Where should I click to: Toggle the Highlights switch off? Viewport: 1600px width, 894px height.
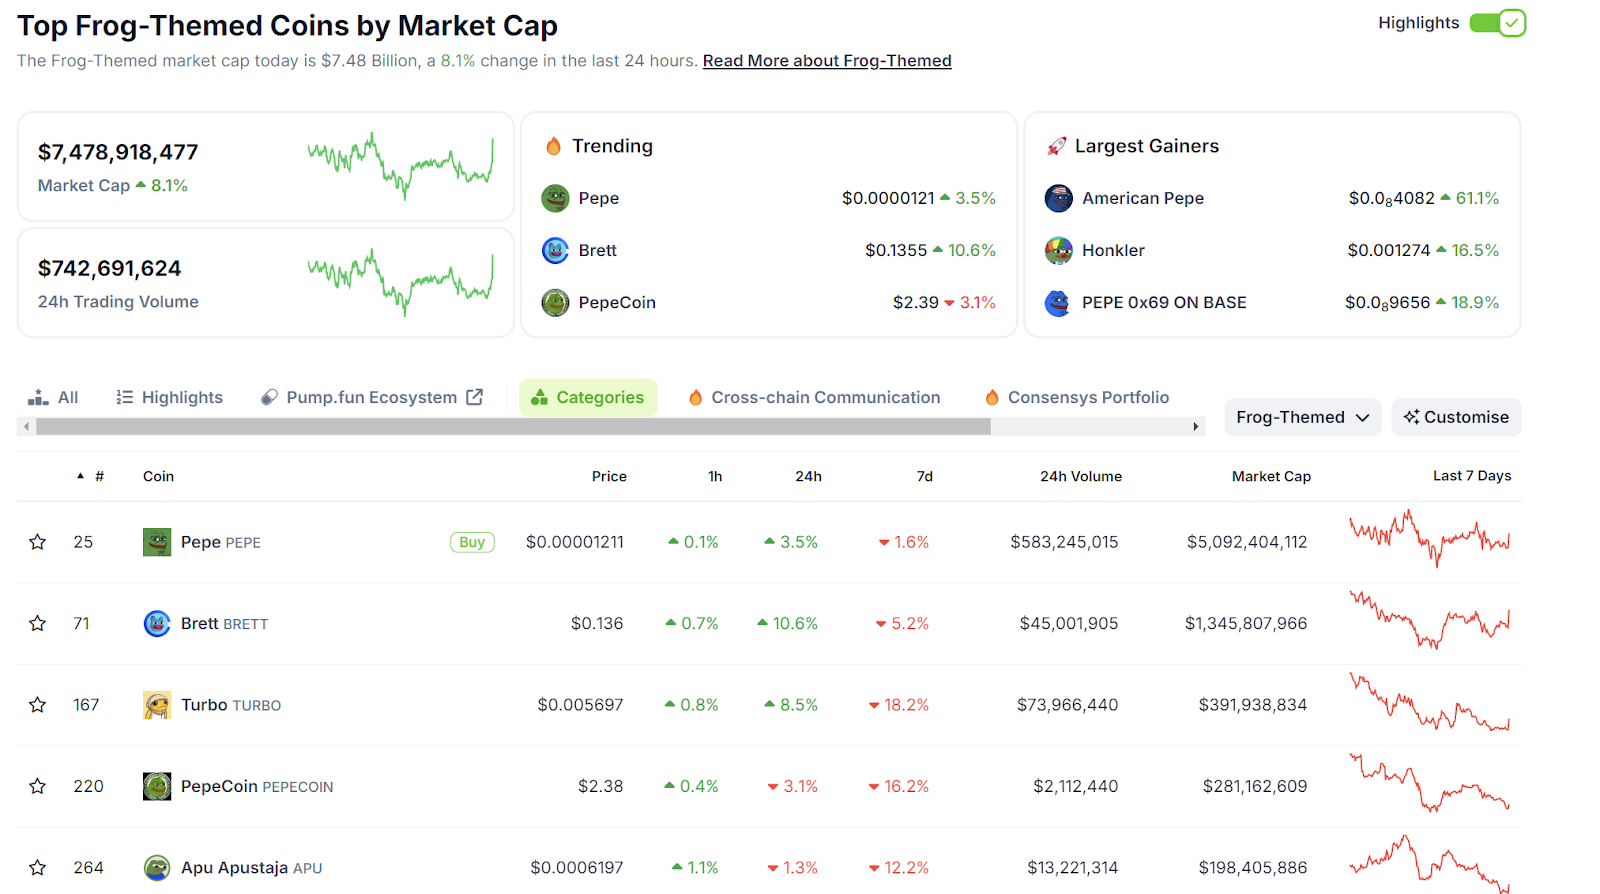tap(1497, 23)
